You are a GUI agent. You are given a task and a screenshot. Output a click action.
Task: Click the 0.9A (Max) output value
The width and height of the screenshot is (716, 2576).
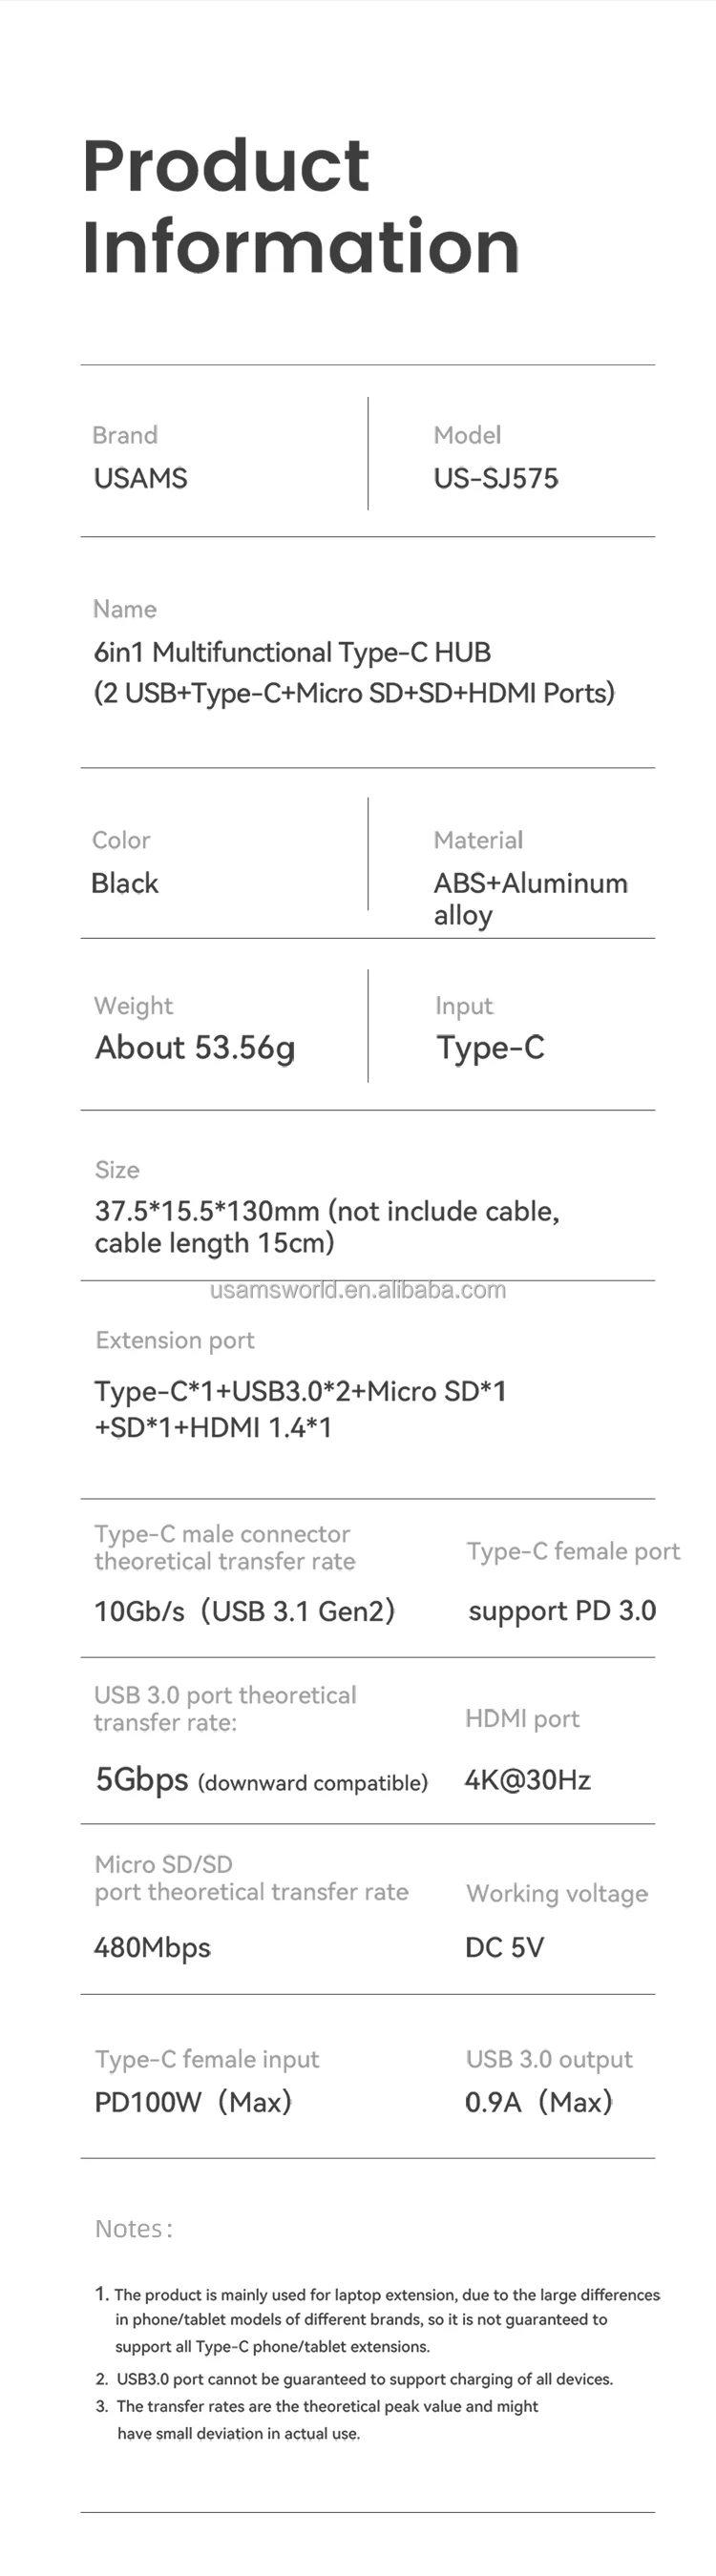538,2102
